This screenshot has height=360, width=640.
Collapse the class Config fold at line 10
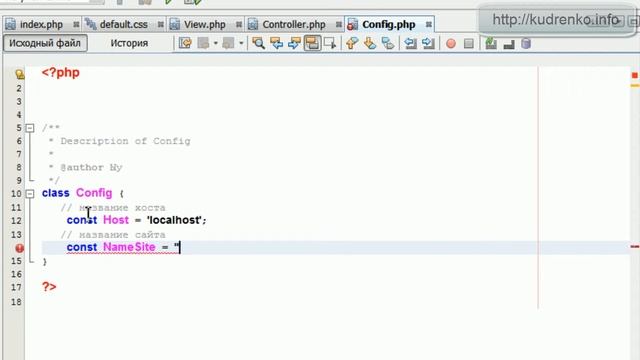pos(30,193)
